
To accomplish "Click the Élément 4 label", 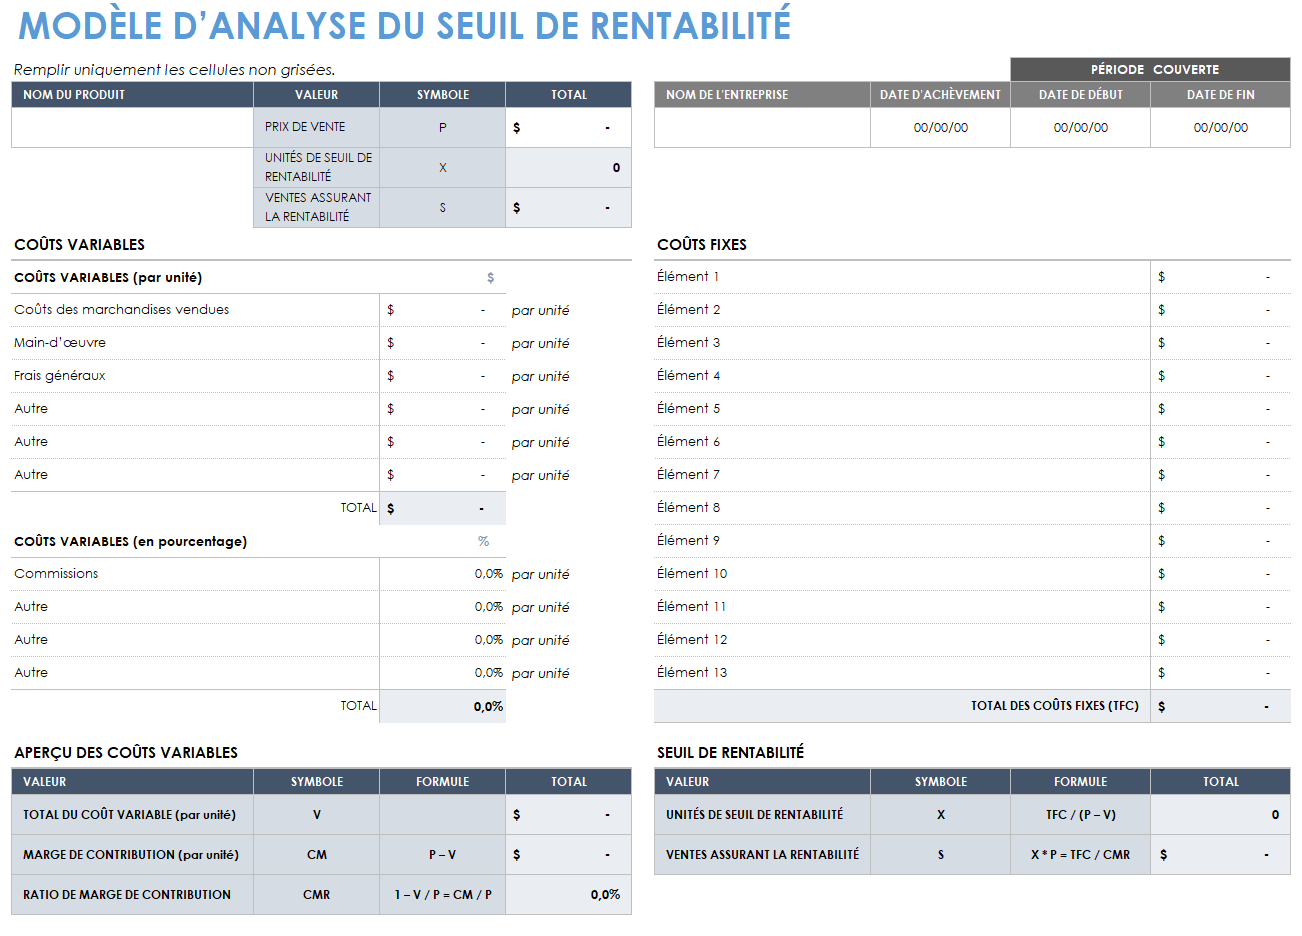I will pyautogui.click(x=688, y=376).
